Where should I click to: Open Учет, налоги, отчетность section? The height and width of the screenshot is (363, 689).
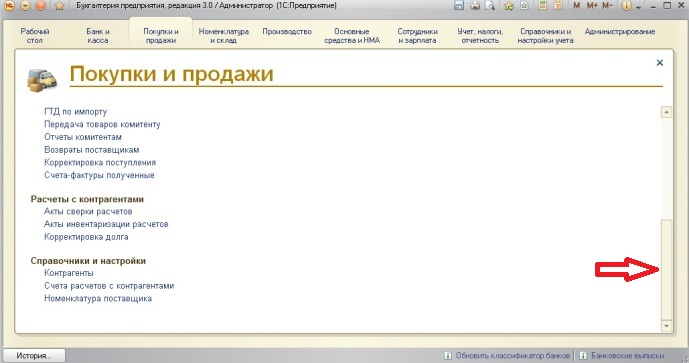(x=480, y=36)
